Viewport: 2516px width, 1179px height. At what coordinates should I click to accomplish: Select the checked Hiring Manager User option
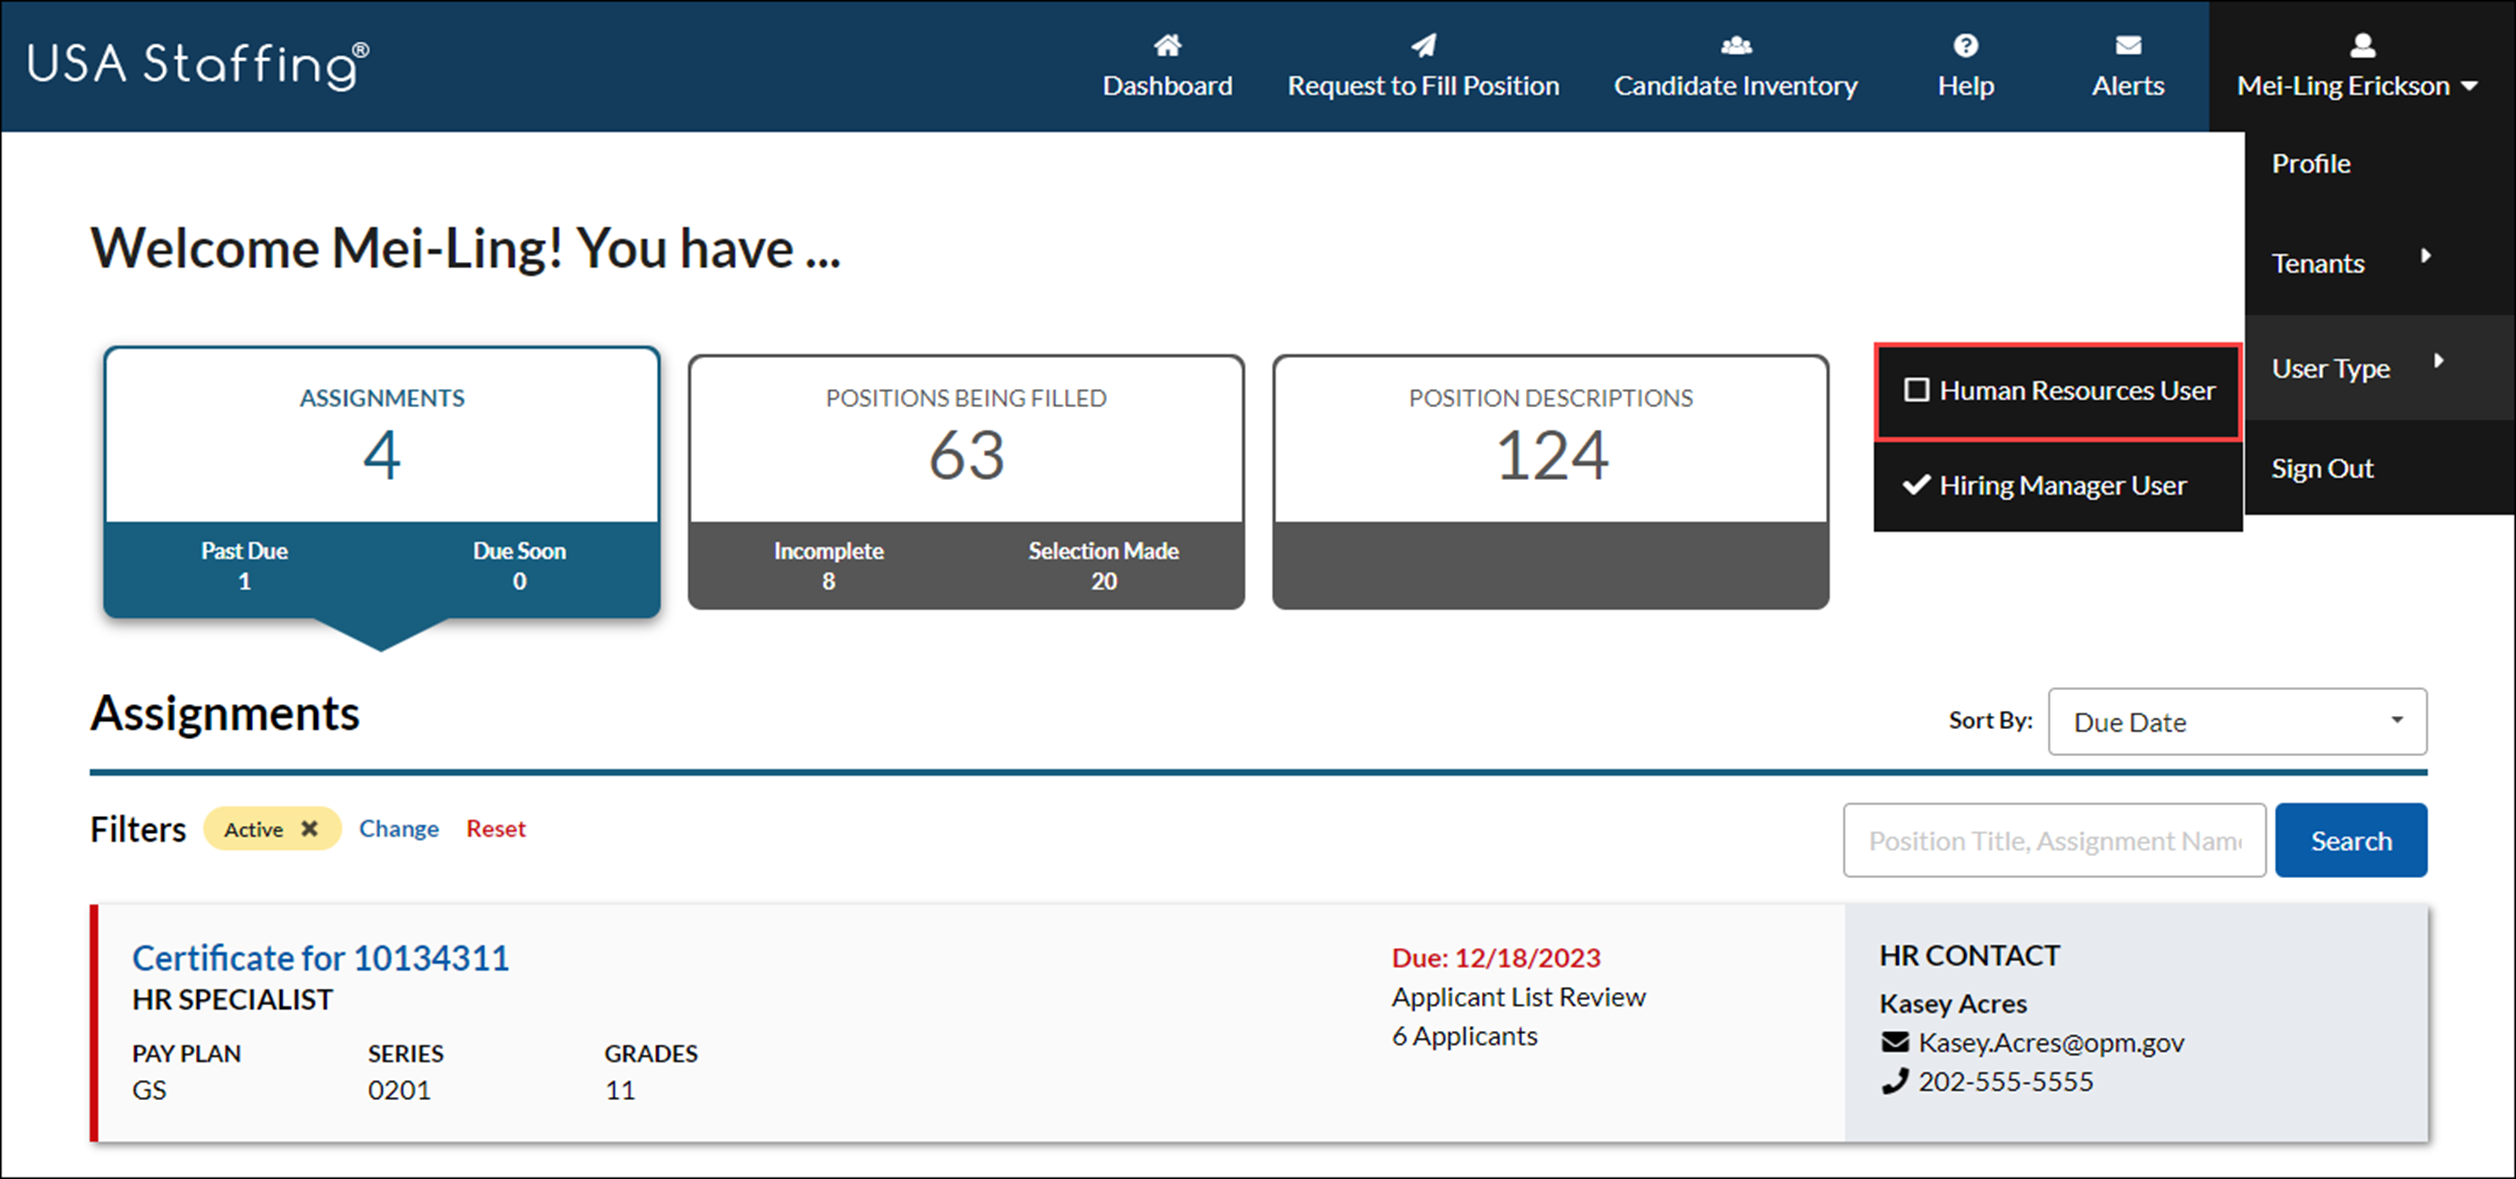(x=2057, y=486)
